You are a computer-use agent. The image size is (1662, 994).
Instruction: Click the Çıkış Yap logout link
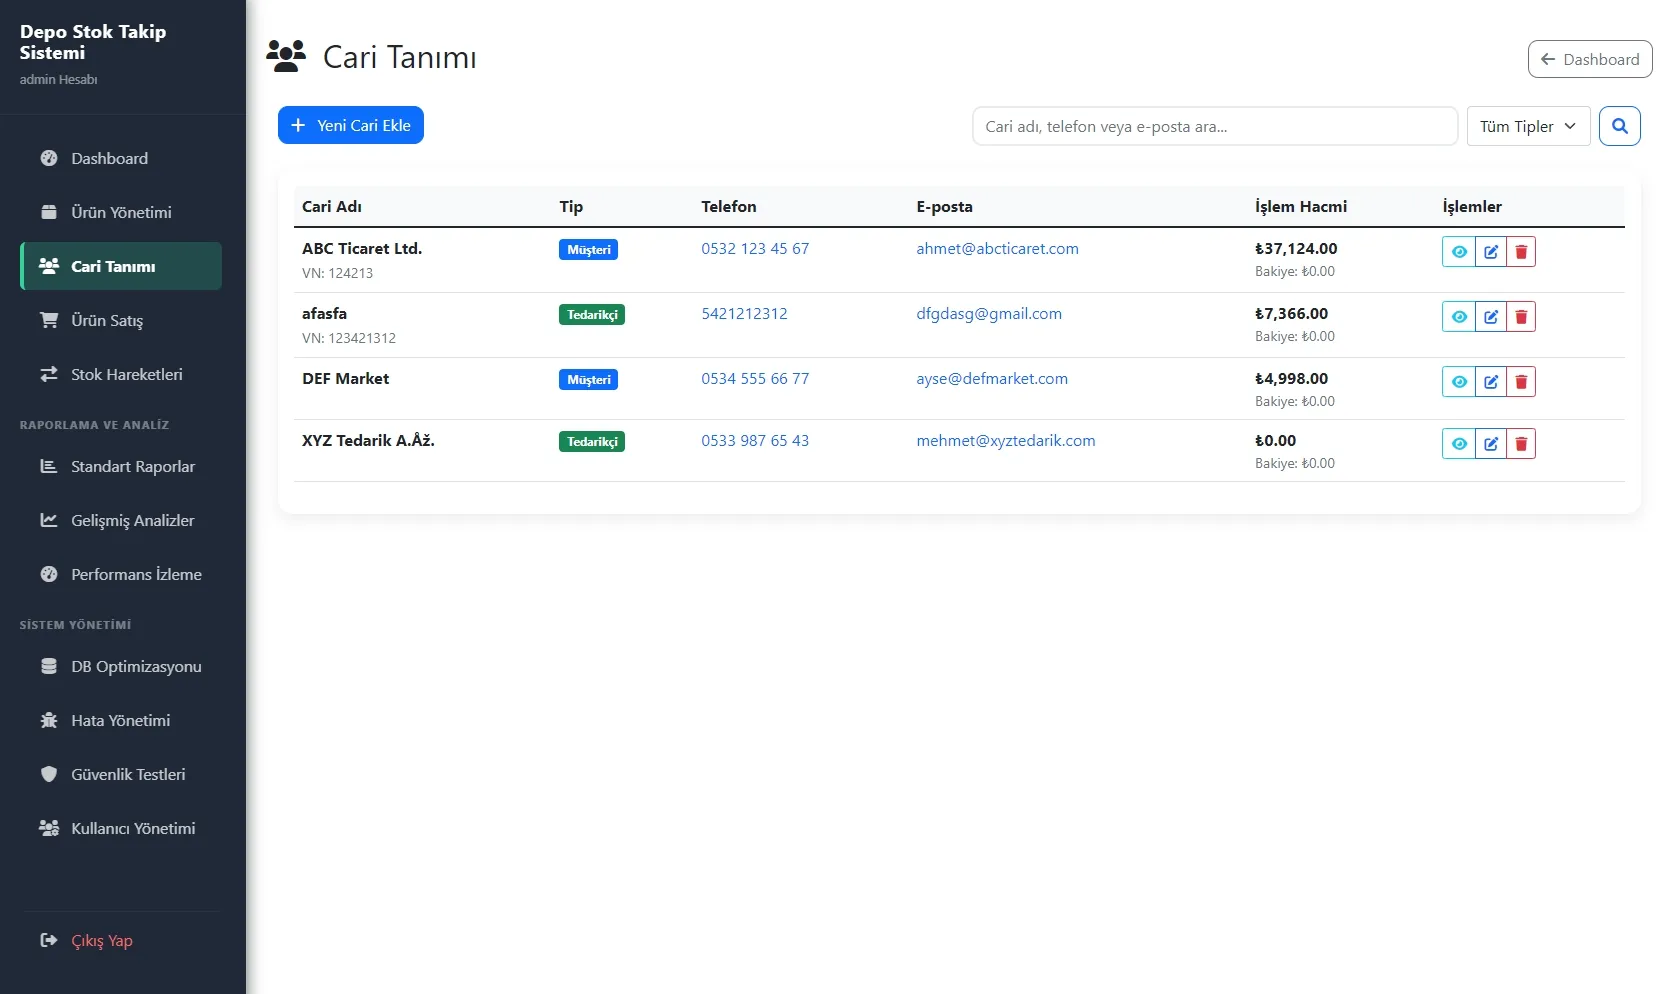pyautogui.click(x=101, y=940)
